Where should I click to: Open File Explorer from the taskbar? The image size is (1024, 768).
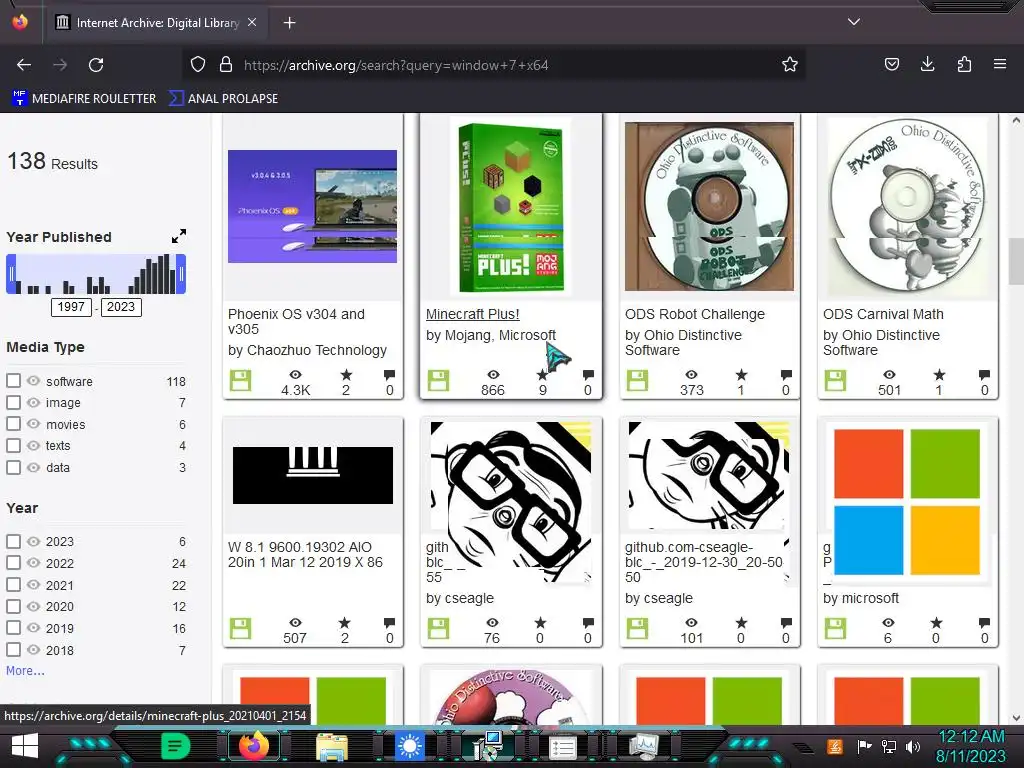[332, 746]
